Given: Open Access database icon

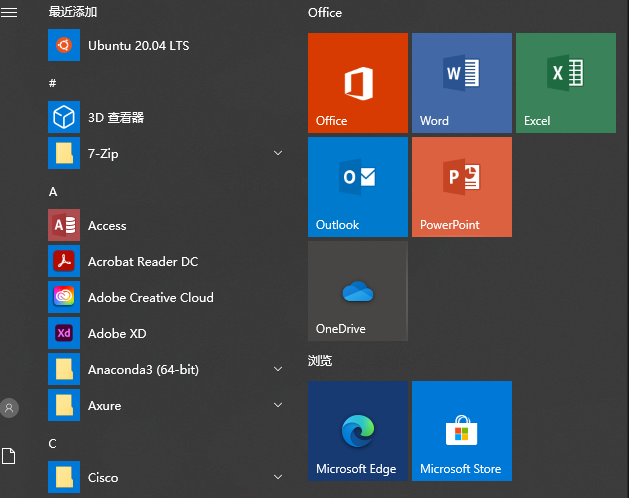Looking at the screenshot, I should (x=64, y=225).
